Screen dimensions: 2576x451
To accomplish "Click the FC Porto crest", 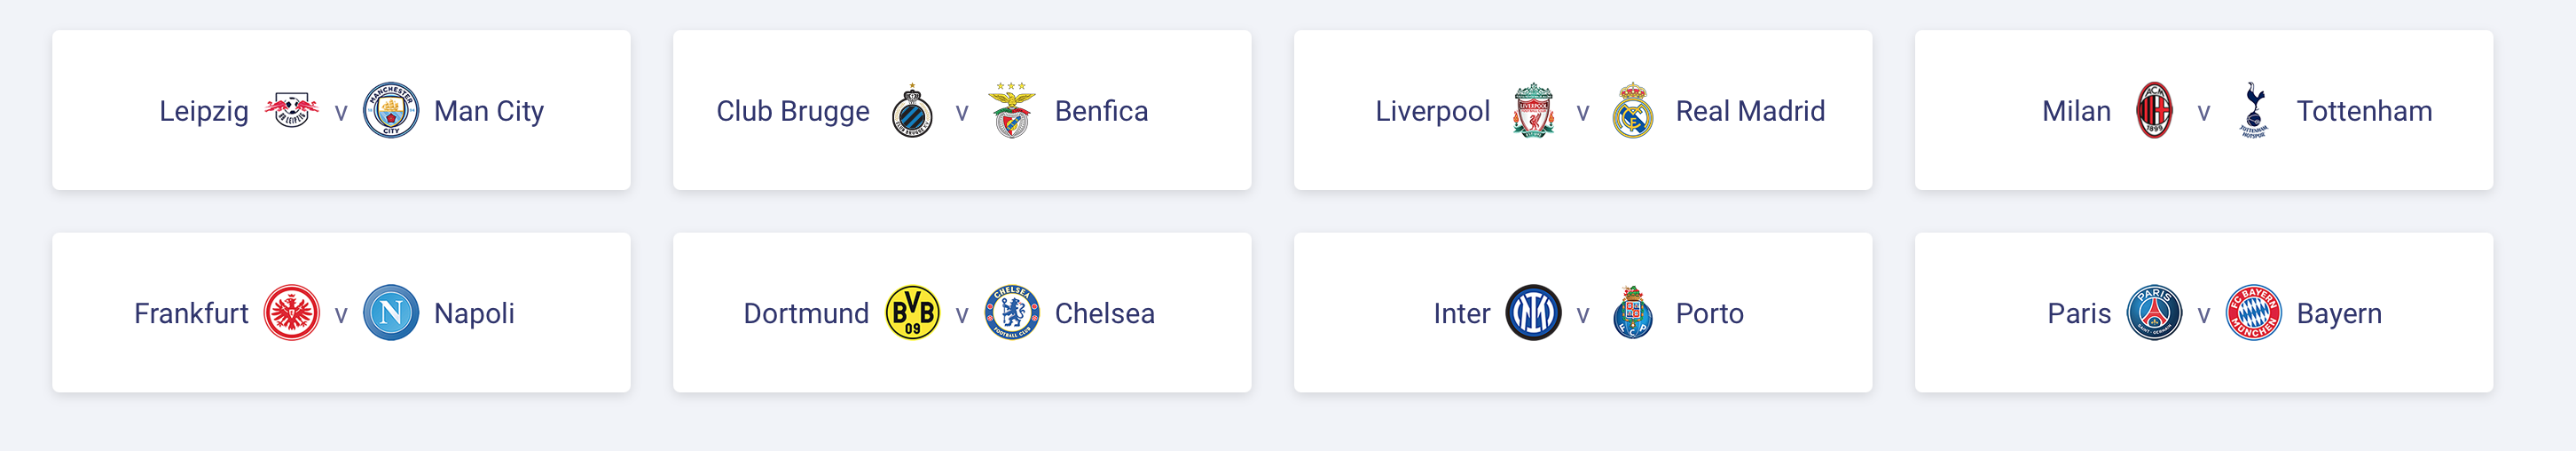I will pos(1633,313).
